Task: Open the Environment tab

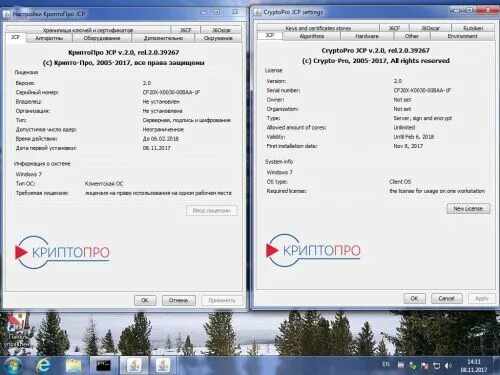Action: tap(462, 36)
